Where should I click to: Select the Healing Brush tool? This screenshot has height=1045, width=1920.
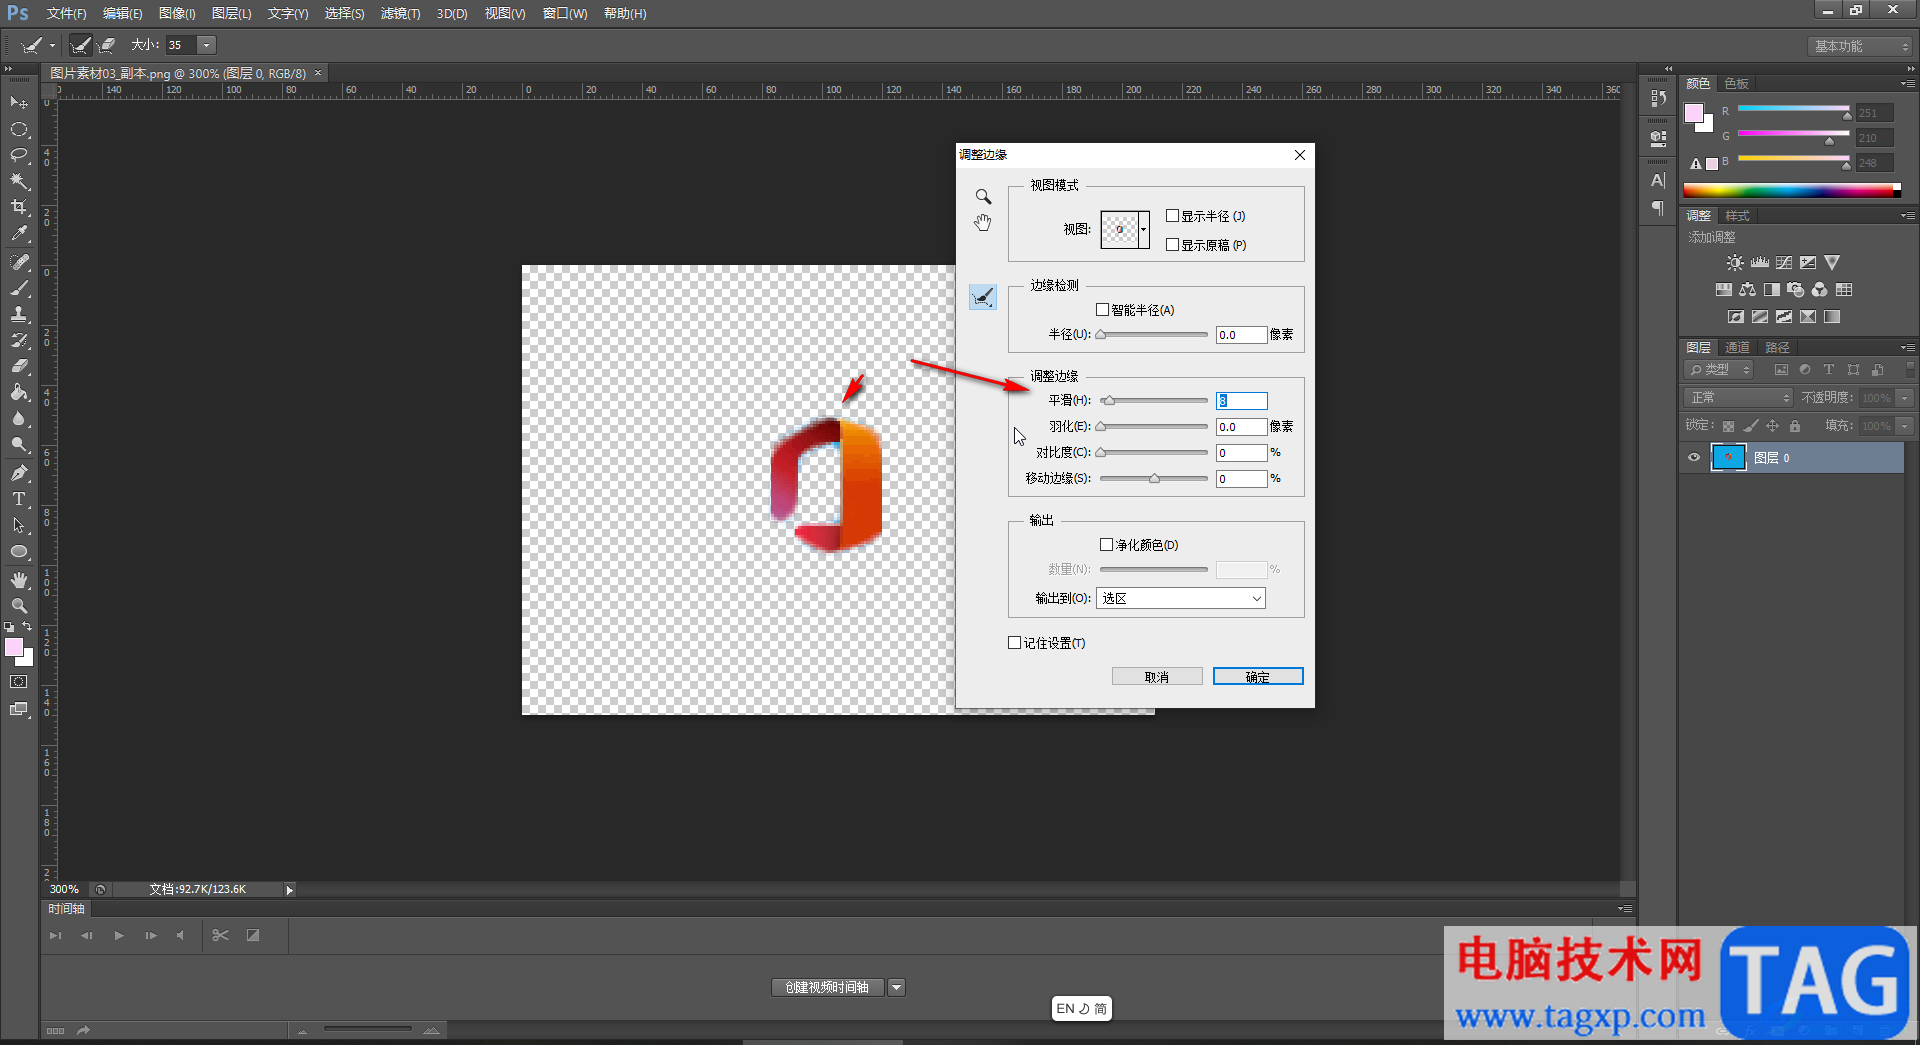click(x=19, y=262)
